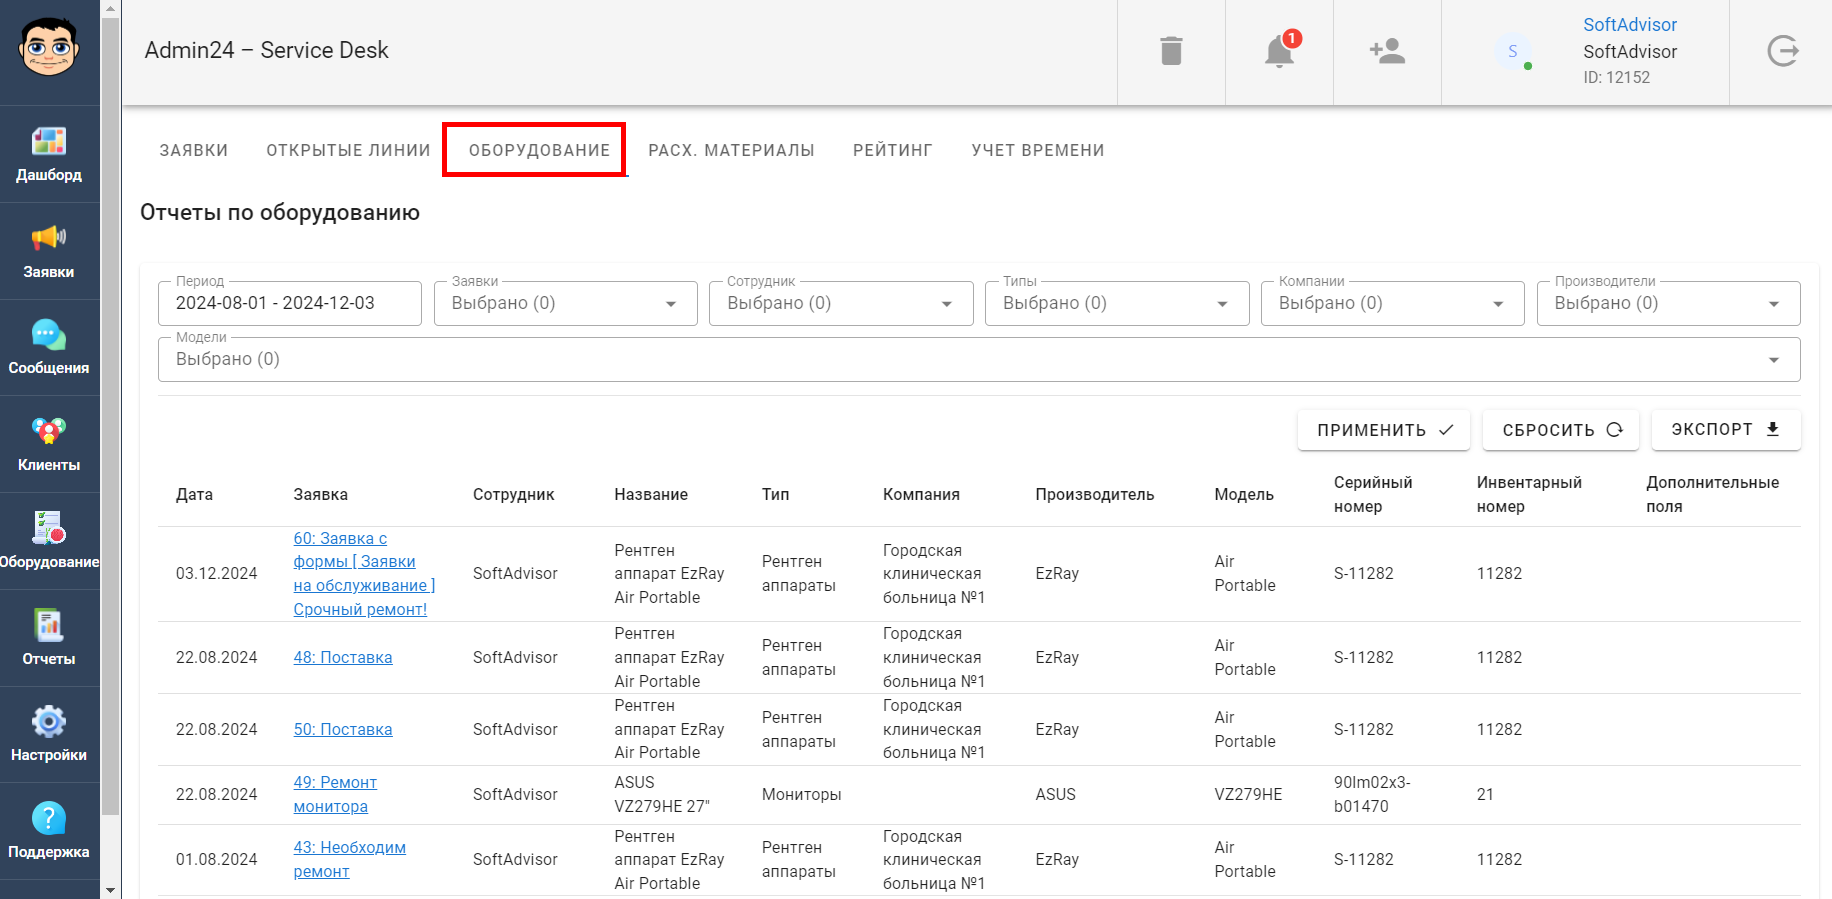Expand the Производители filter dropdown
This screenshot has width=1832, height=899.
pos(1669,303)
